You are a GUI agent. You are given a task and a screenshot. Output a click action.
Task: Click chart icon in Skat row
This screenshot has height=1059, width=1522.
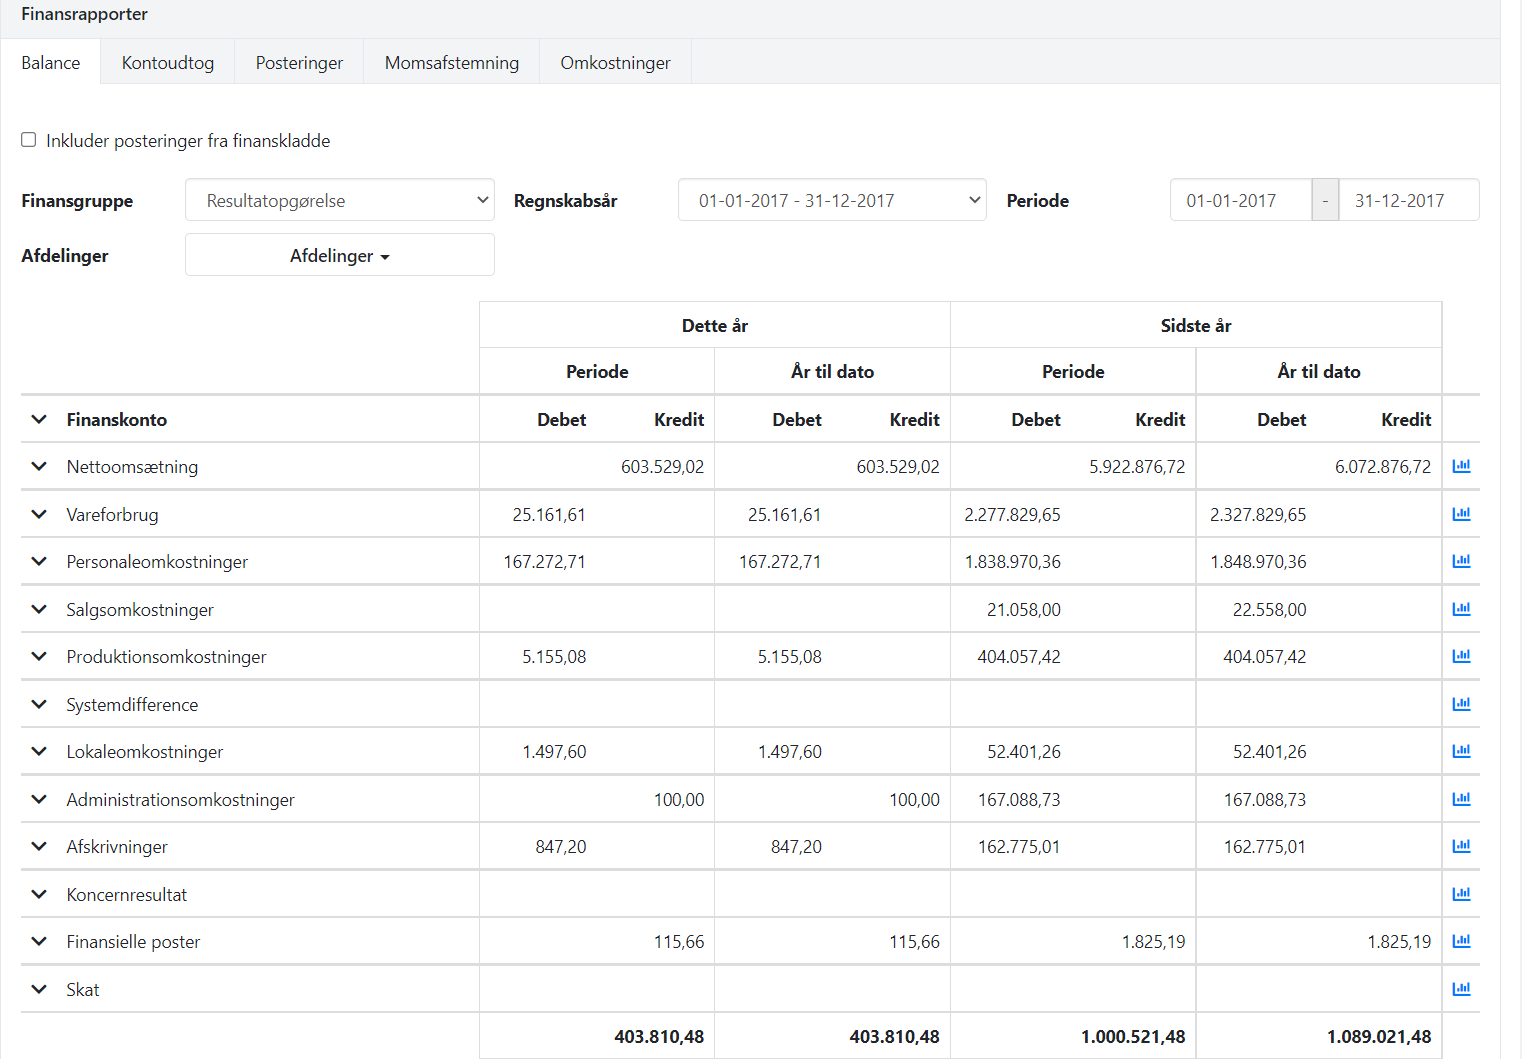[1461, 989]
